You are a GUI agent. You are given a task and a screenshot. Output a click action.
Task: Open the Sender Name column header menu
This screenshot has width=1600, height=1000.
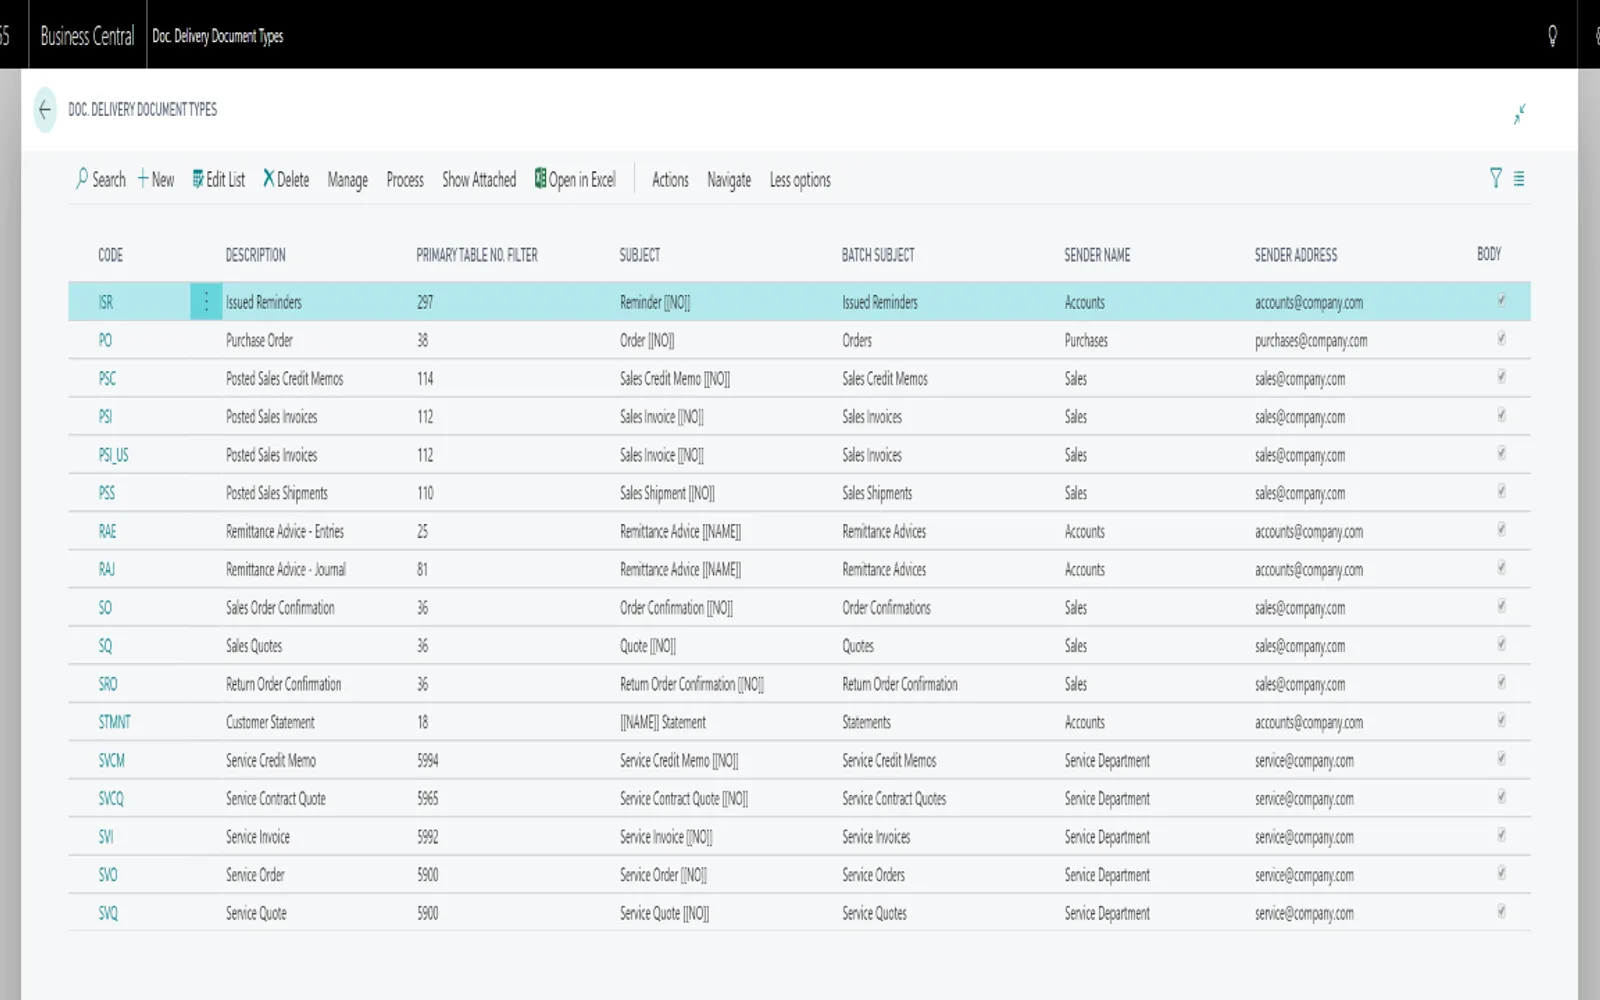(x=1097, y=255)
